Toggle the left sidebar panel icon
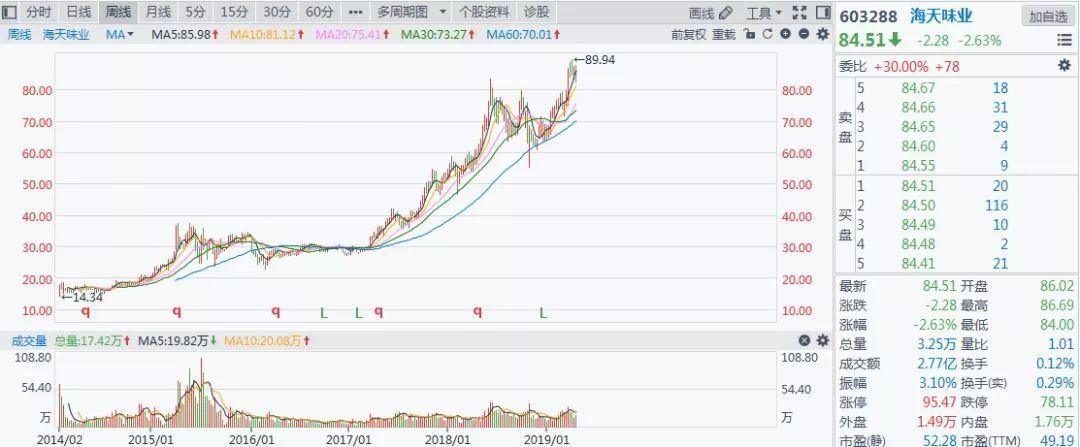The height and width of the screenshot is (447, 1080). coord(9,12)
